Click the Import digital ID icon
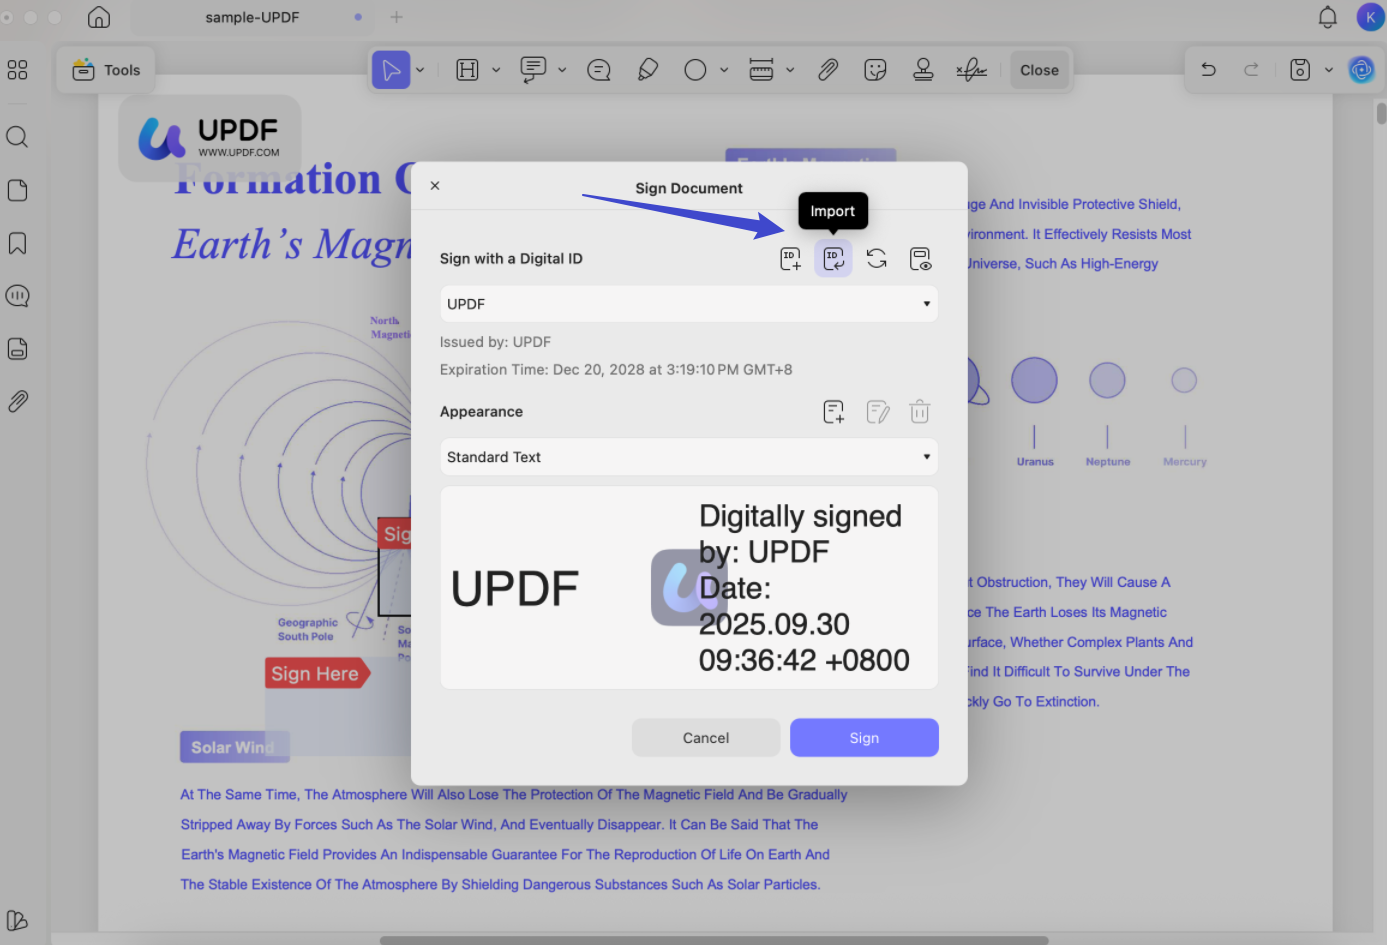 (x=833, y=259)
